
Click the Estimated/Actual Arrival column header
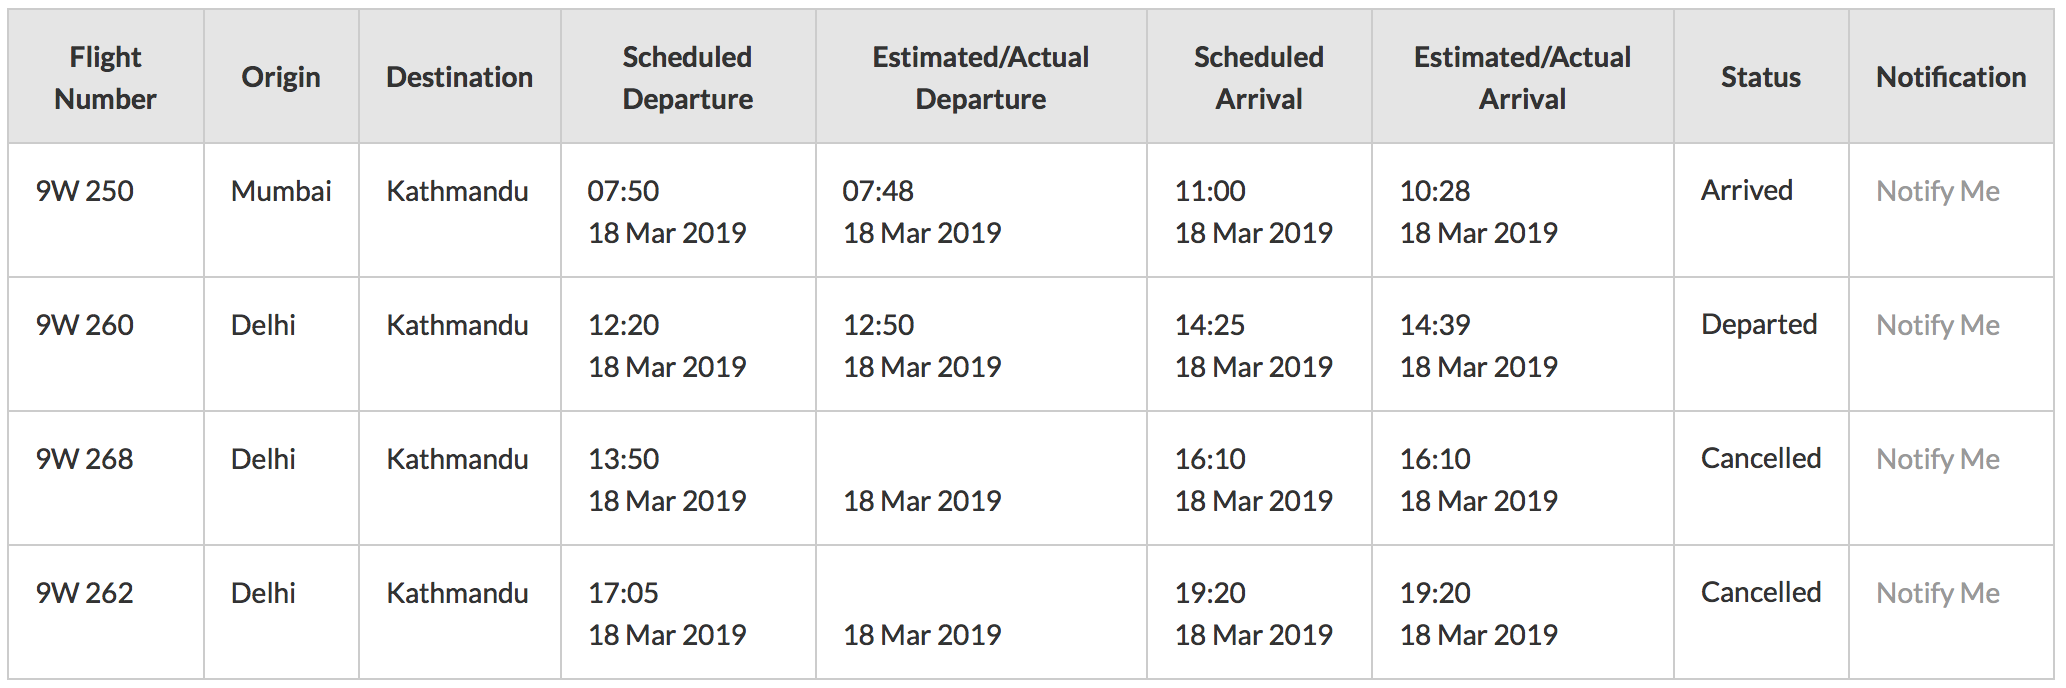click(1522, 77)
